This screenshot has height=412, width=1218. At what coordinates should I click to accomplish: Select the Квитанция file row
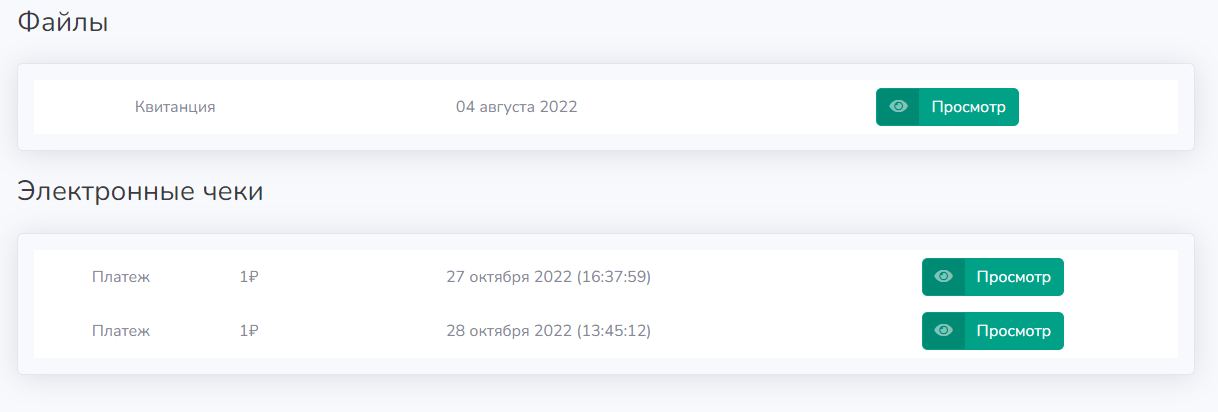click(606, 107)
